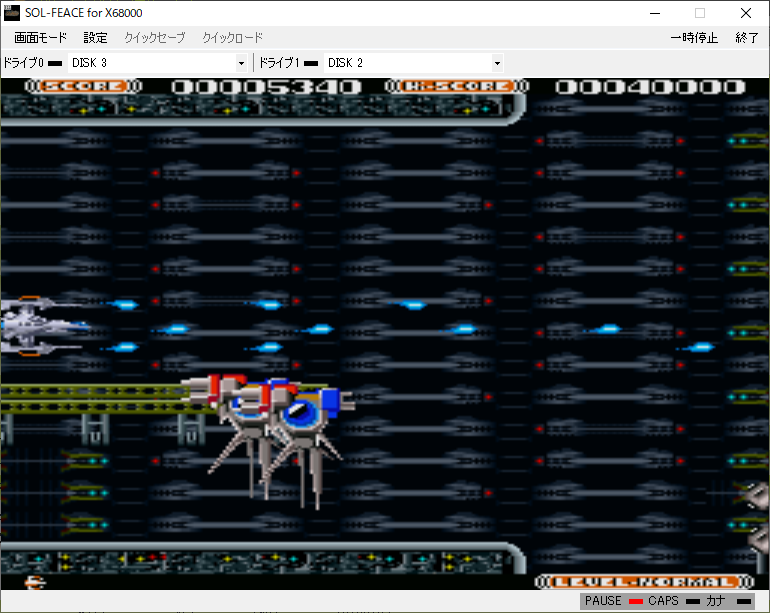Select the DISK 3 combo box field
770x613 pixels.
157,63
